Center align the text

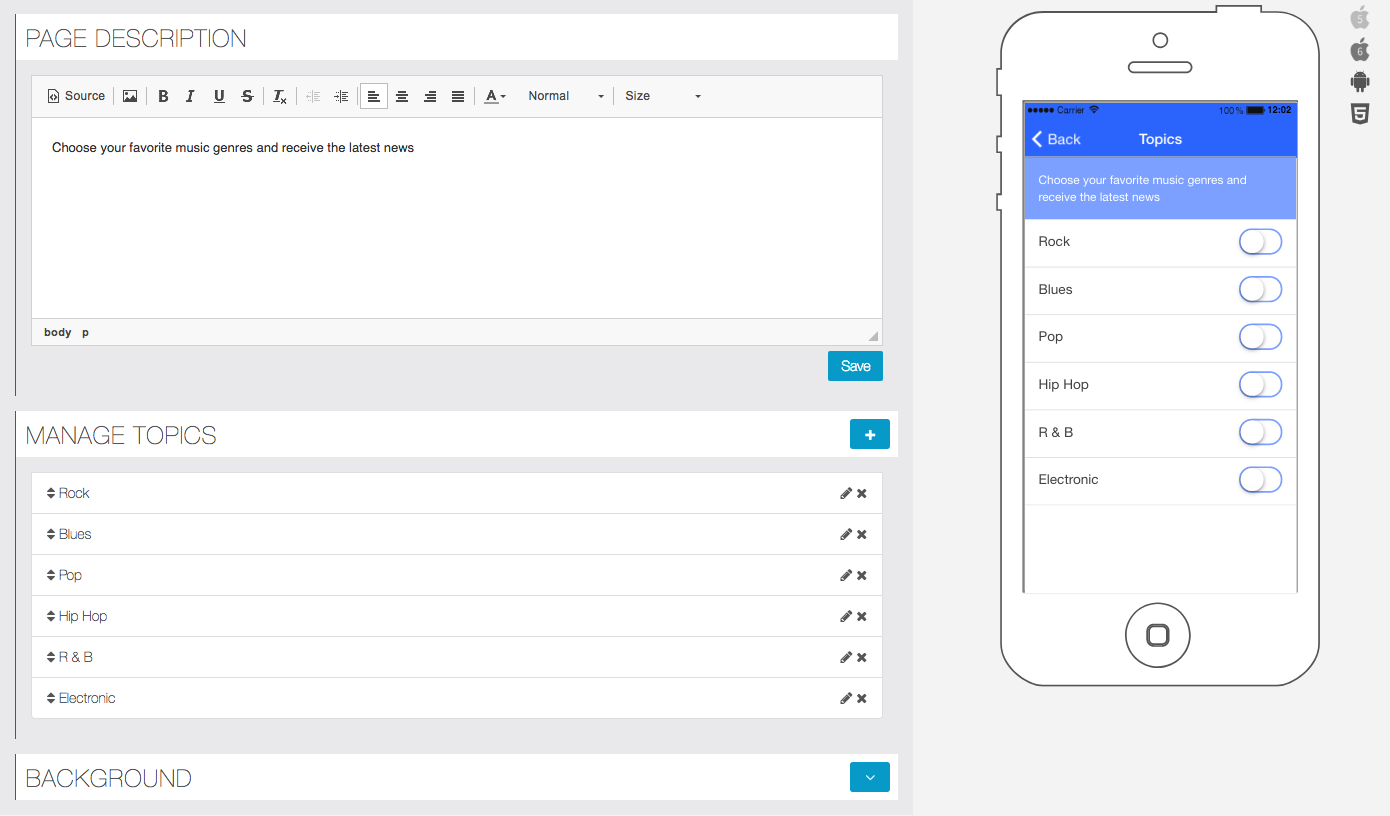[402, 96]
